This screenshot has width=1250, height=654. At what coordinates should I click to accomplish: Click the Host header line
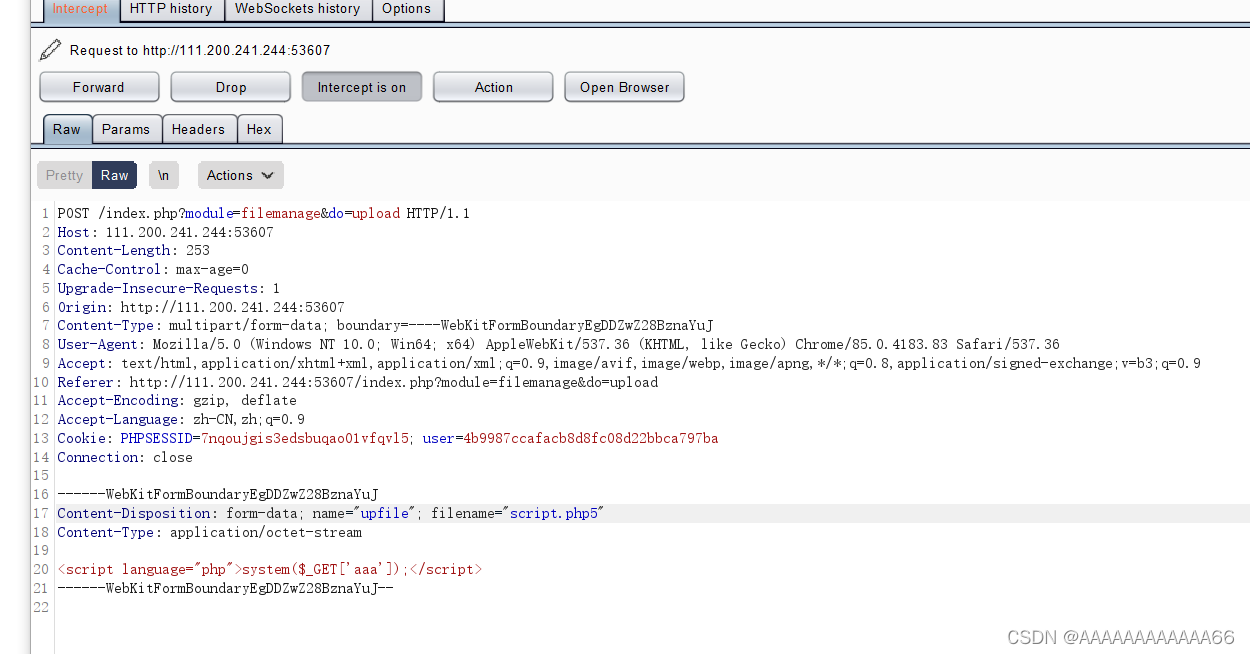pyautogui.click(x=165, y=232)
